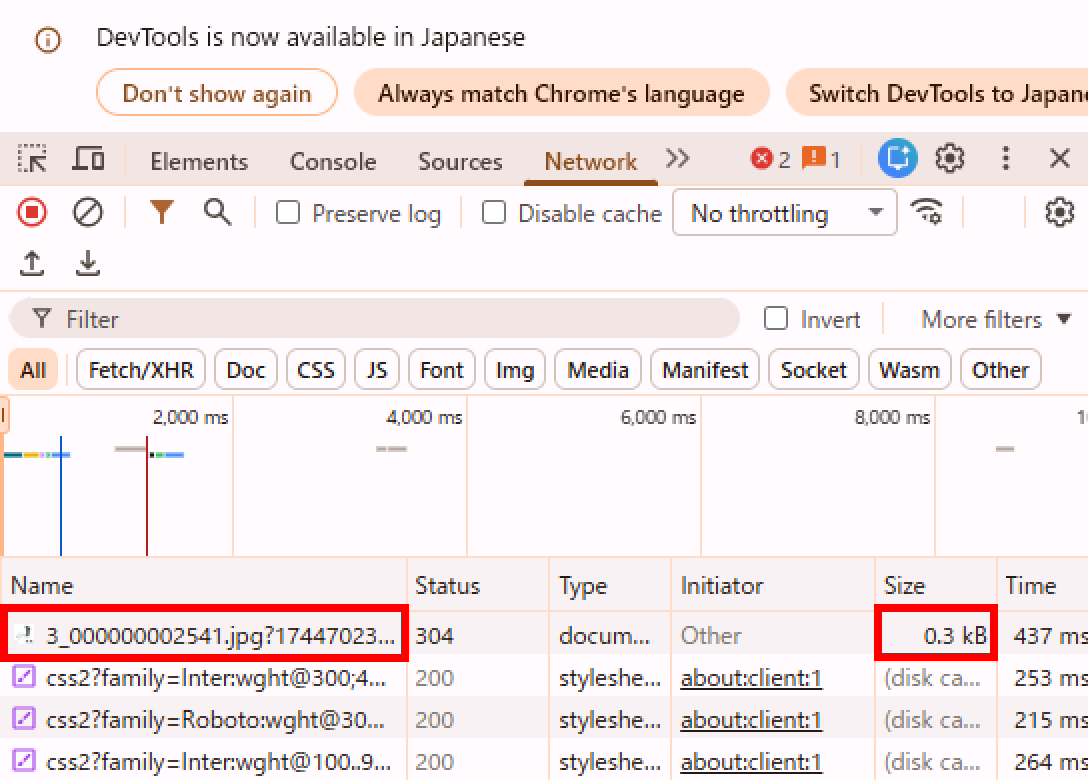Show more DevTools tabs chevron
This screenshot has height=780, width=1088.
(678, 159)
